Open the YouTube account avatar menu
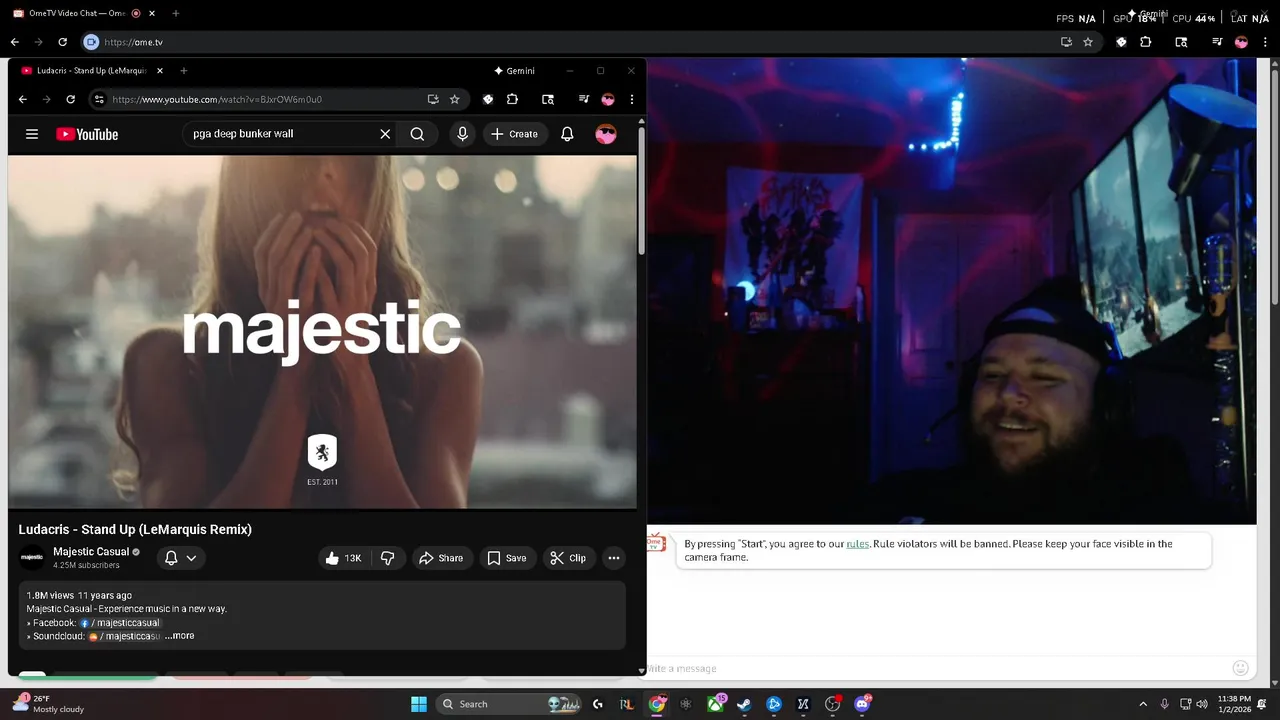1280x720 pixels. point(606,134)
